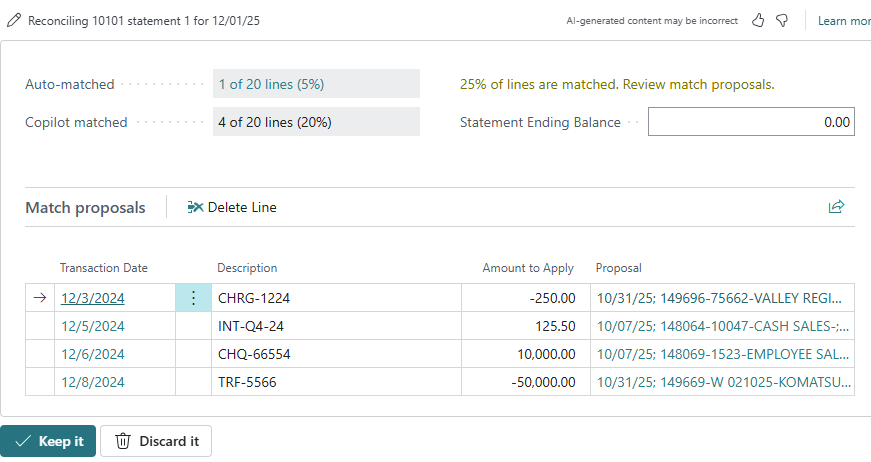871x462 pixels.
Task: Click the thumbs up feedback icon
Action: click(x=758, y=20)
